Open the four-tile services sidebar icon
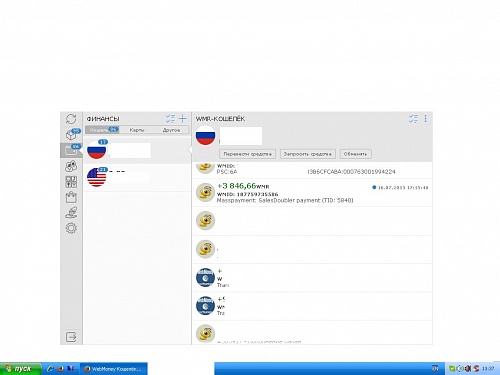Viewport: 500px width, 375px height. pos(71,182)
